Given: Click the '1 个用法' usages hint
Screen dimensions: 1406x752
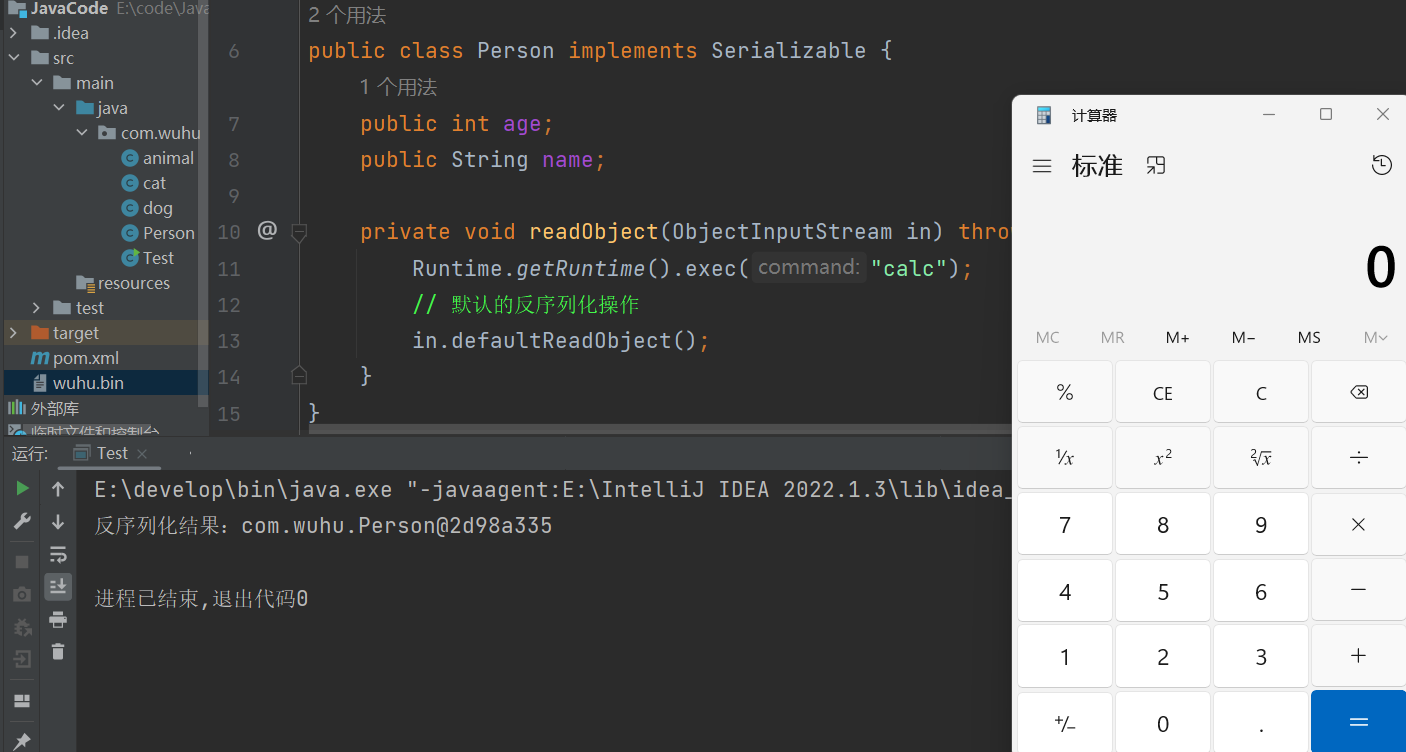Looking at the screenshot, I should pos(398,87).
